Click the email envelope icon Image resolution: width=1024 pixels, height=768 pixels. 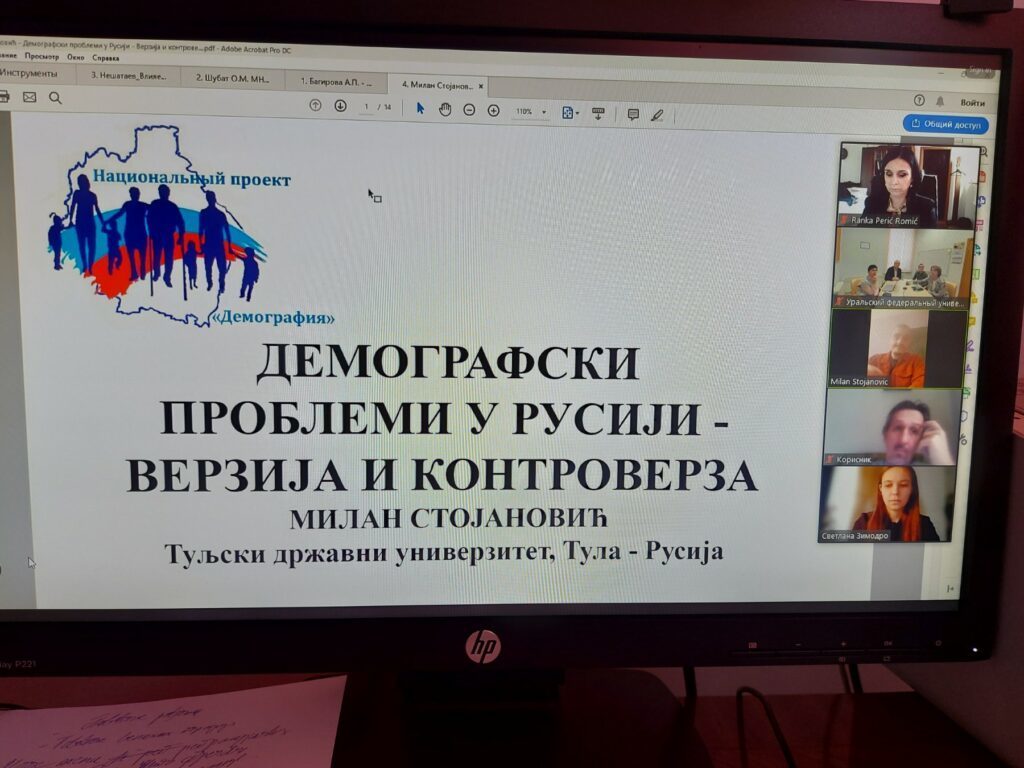29,97
